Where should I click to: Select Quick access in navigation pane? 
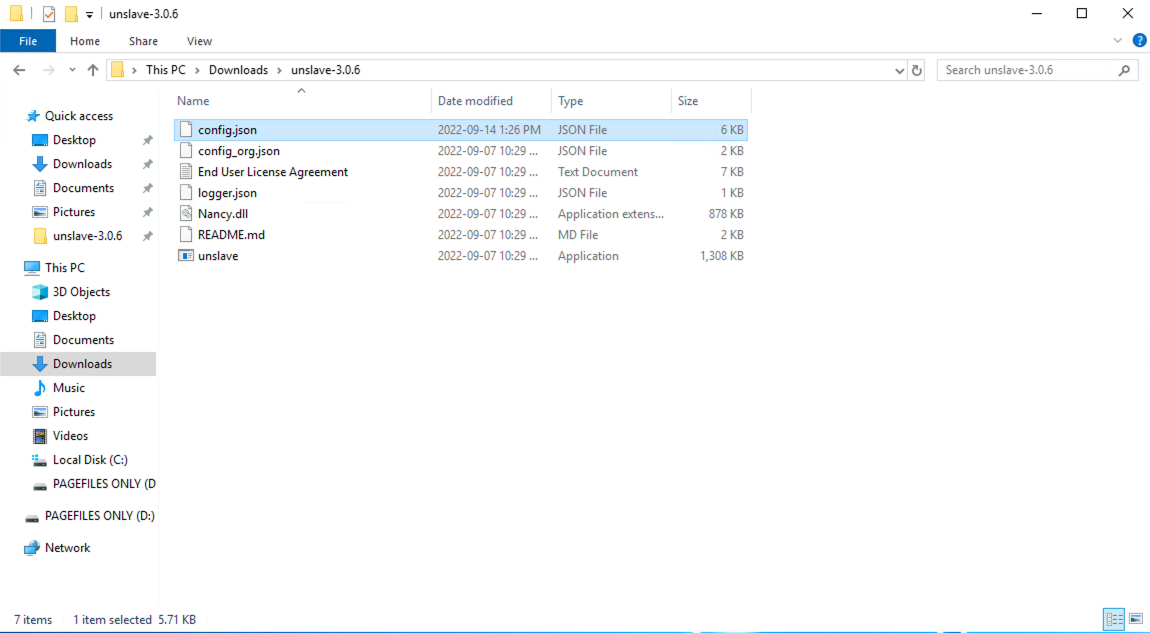(78, 116)
